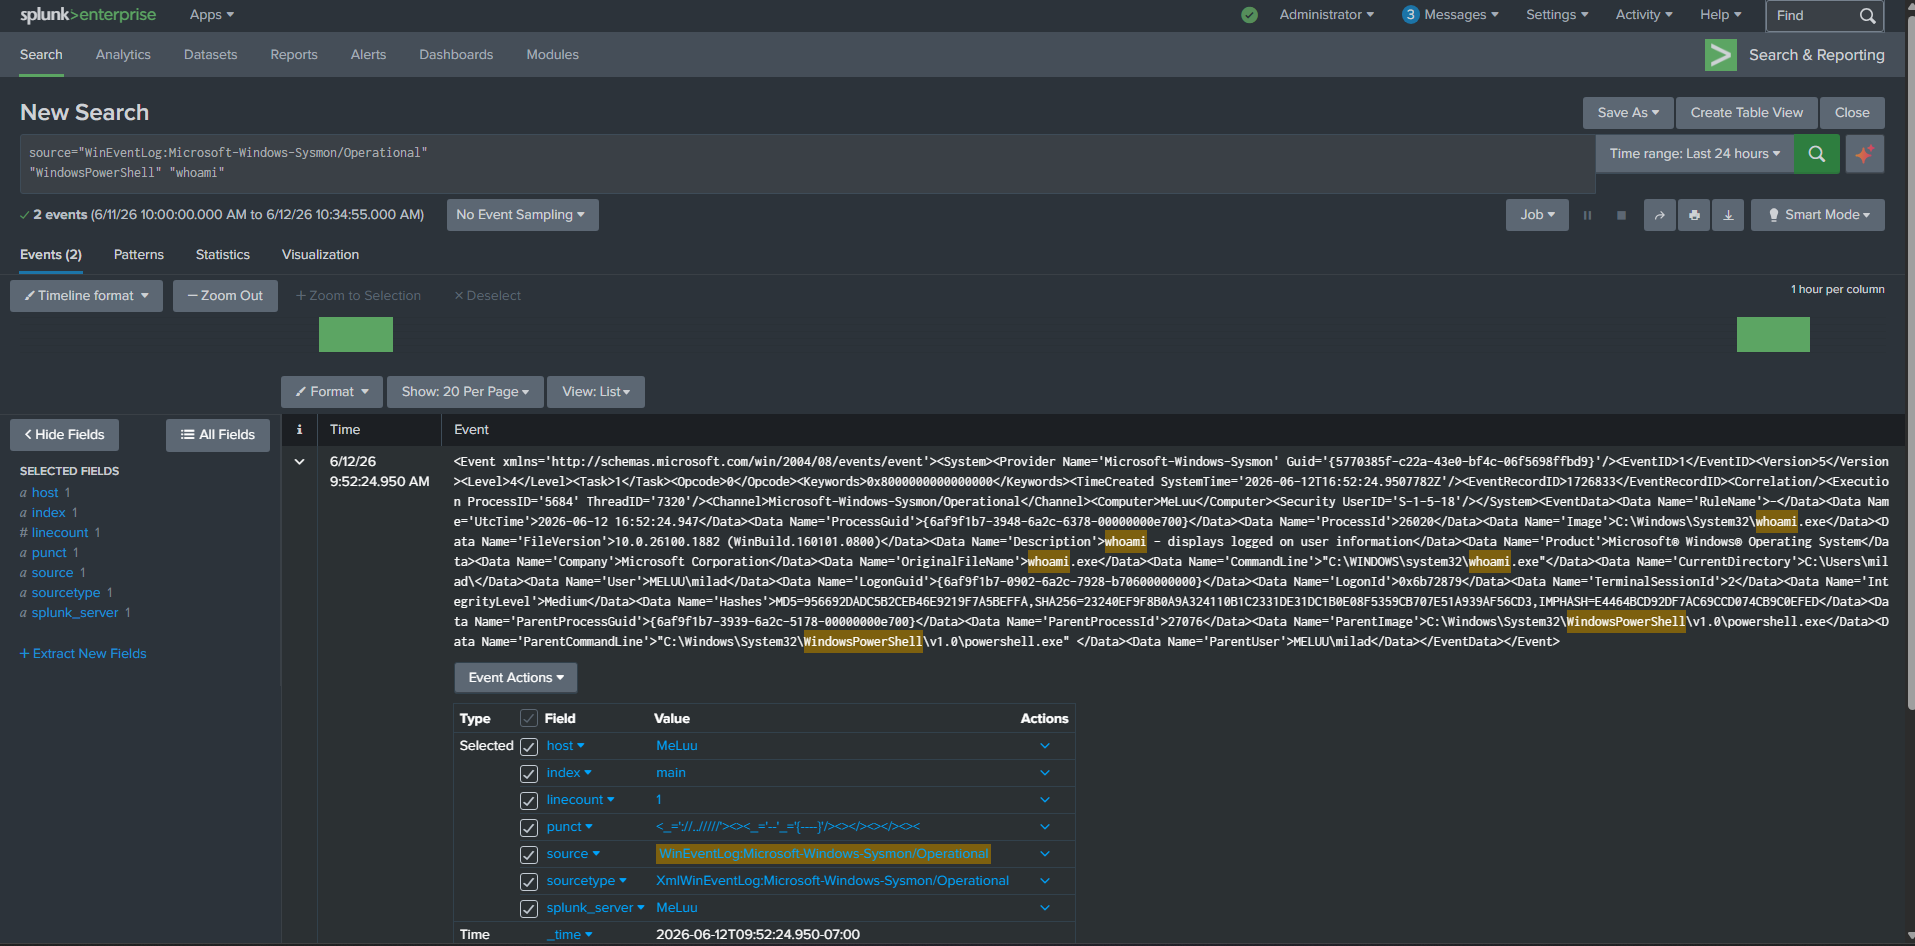Open actions for linecount field row

pyautogui.click(x=1045, y=800)
